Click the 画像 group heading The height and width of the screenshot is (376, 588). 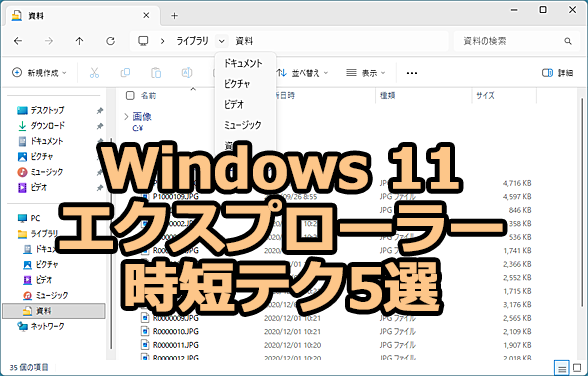click(x=142, y=117)
